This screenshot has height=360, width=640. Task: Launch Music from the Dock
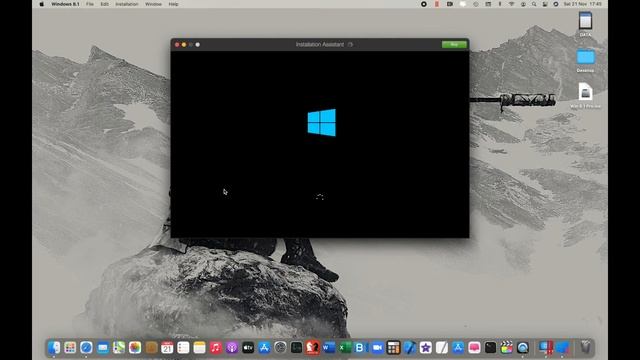216,347
